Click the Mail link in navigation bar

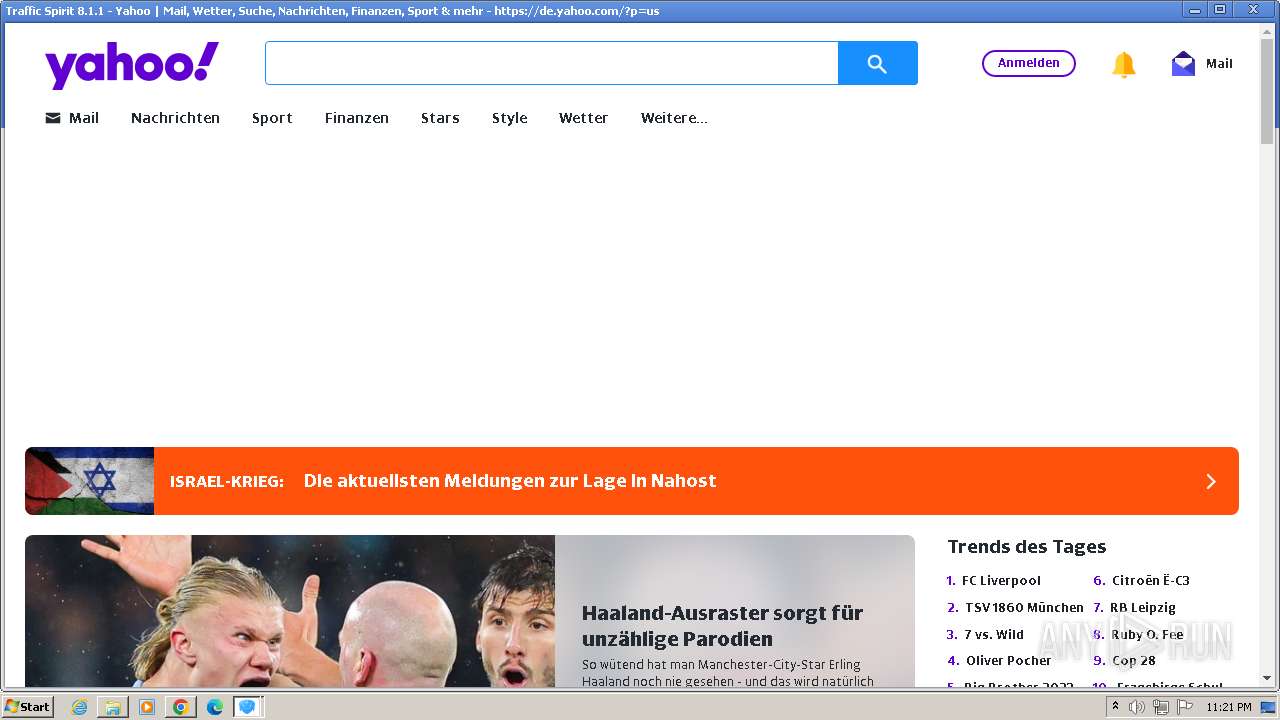84,118
